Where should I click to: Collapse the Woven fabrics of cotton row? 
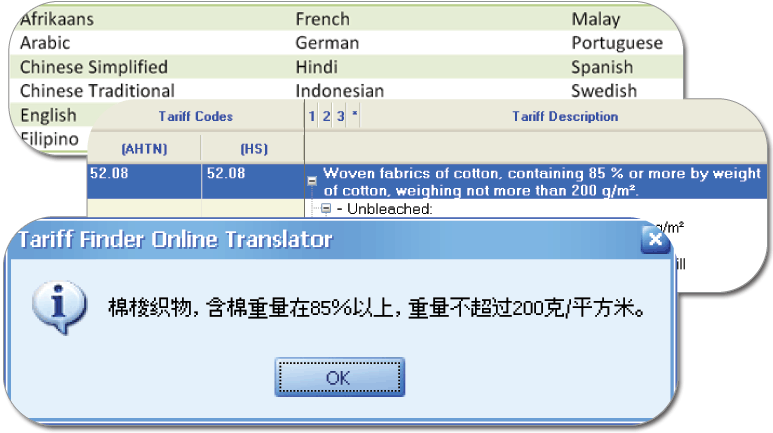(313, 182)
